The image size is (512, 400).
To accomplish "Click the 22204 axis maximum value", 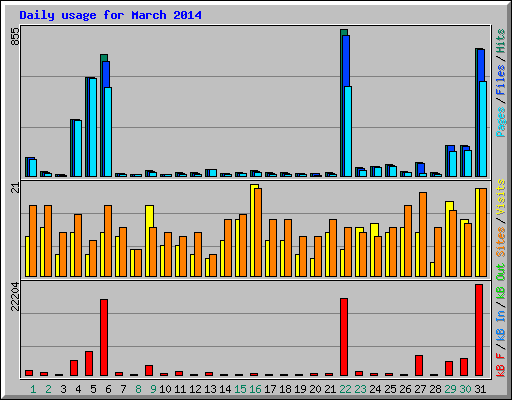I will 15,296.
